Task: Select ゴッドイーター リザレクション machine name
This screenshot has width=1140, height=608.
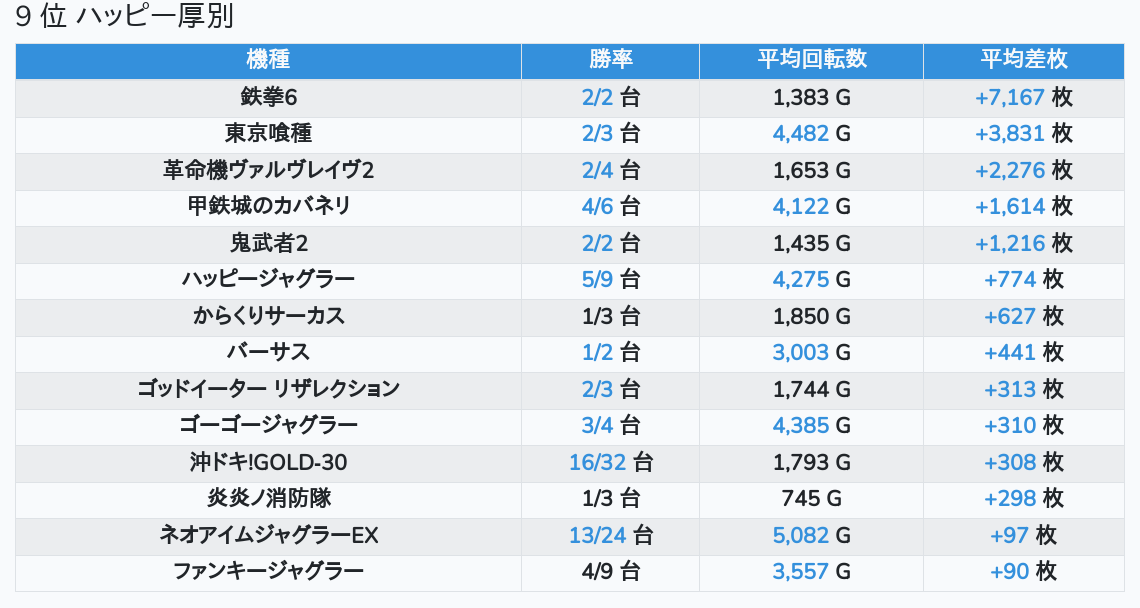Action: point(268,389)
